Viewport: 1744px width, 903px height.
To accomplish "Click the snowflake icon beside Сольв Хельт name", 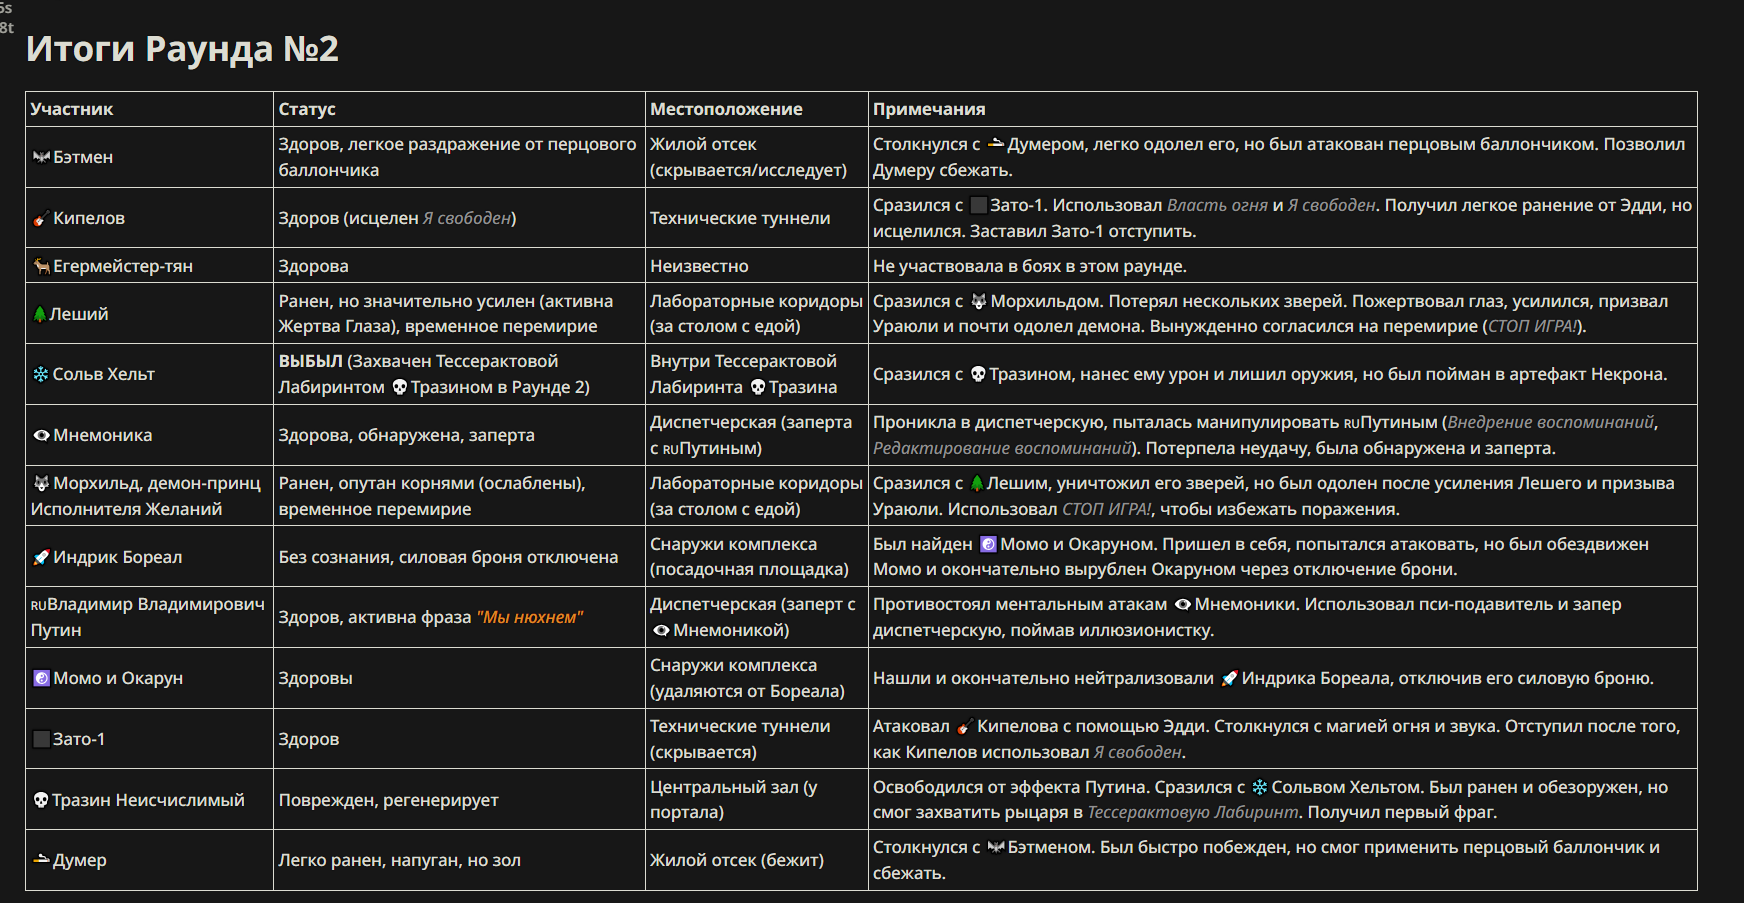I will click(x=41, y=375).
